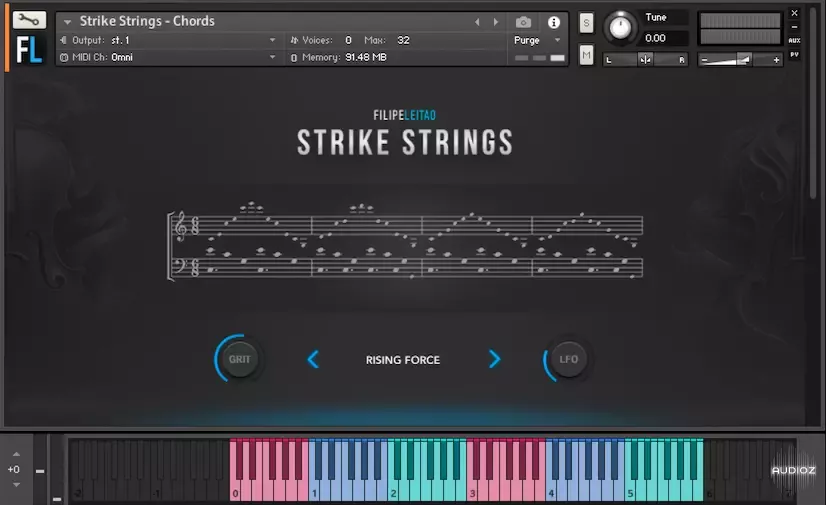Viewport: 826px width, 505px height.
Task: Click the FILIPE LEITAO brand label
Action: (x=405, y=115)
